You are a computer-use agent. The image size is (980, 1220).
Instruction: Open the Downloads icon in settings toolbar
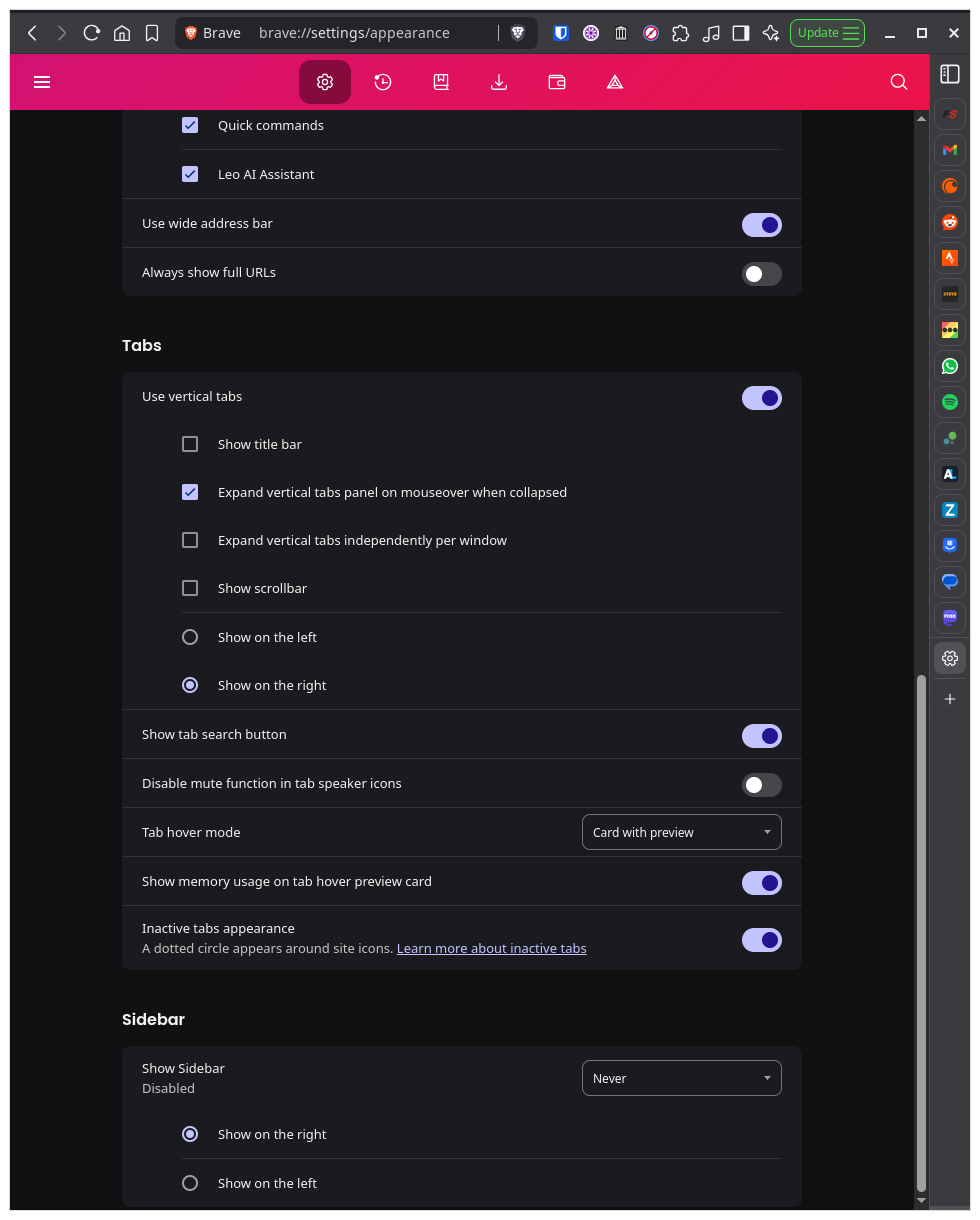coord(499,82)
